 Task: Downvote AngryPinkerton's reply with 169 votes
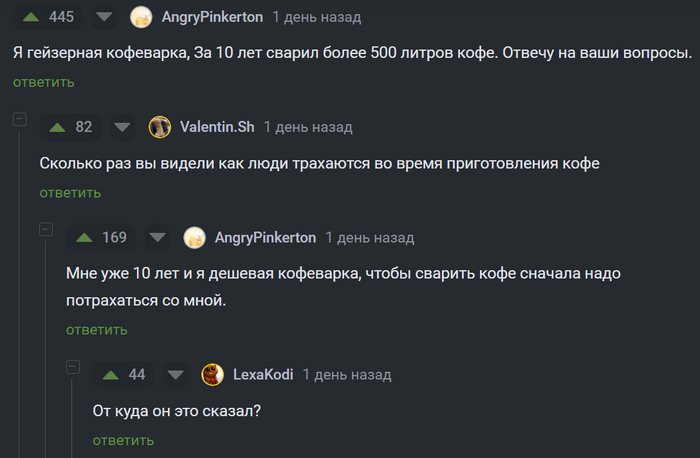pos(158,237)
